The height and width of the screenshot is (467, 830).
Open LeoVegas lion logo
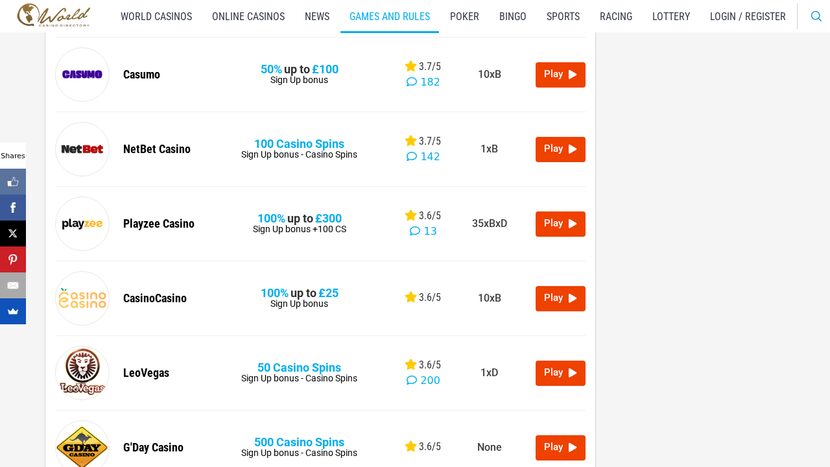pyautogui.click(x=82, y=373)
